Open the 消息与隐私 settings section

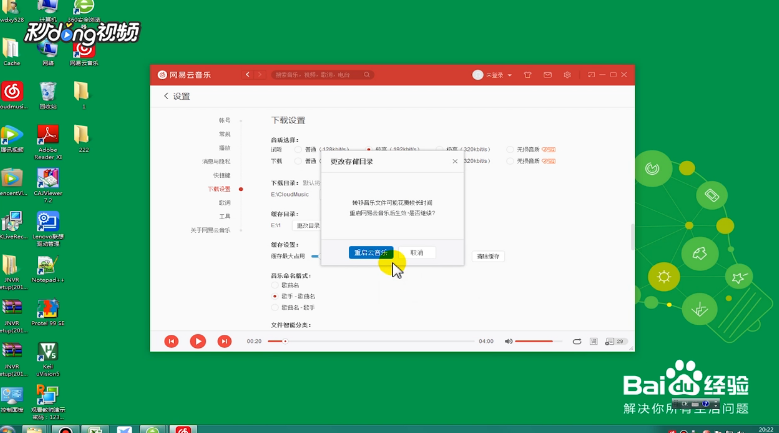click(x=216, y=161)
